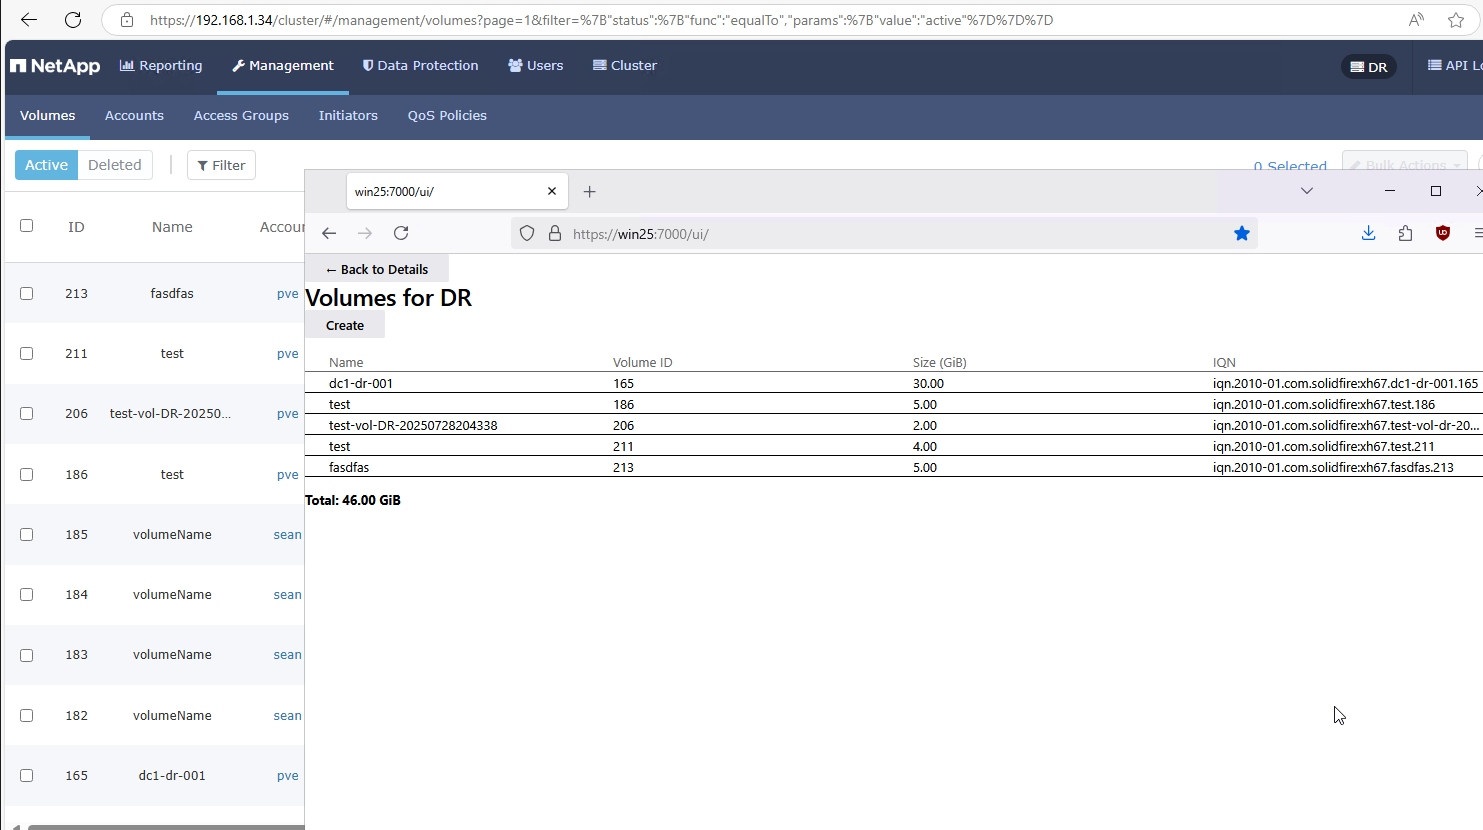The width and height of the screenshot is (1483, 830).
Task: Toggle the select-all checkbox in Volumes header
Action: click(x=27, y=226)
